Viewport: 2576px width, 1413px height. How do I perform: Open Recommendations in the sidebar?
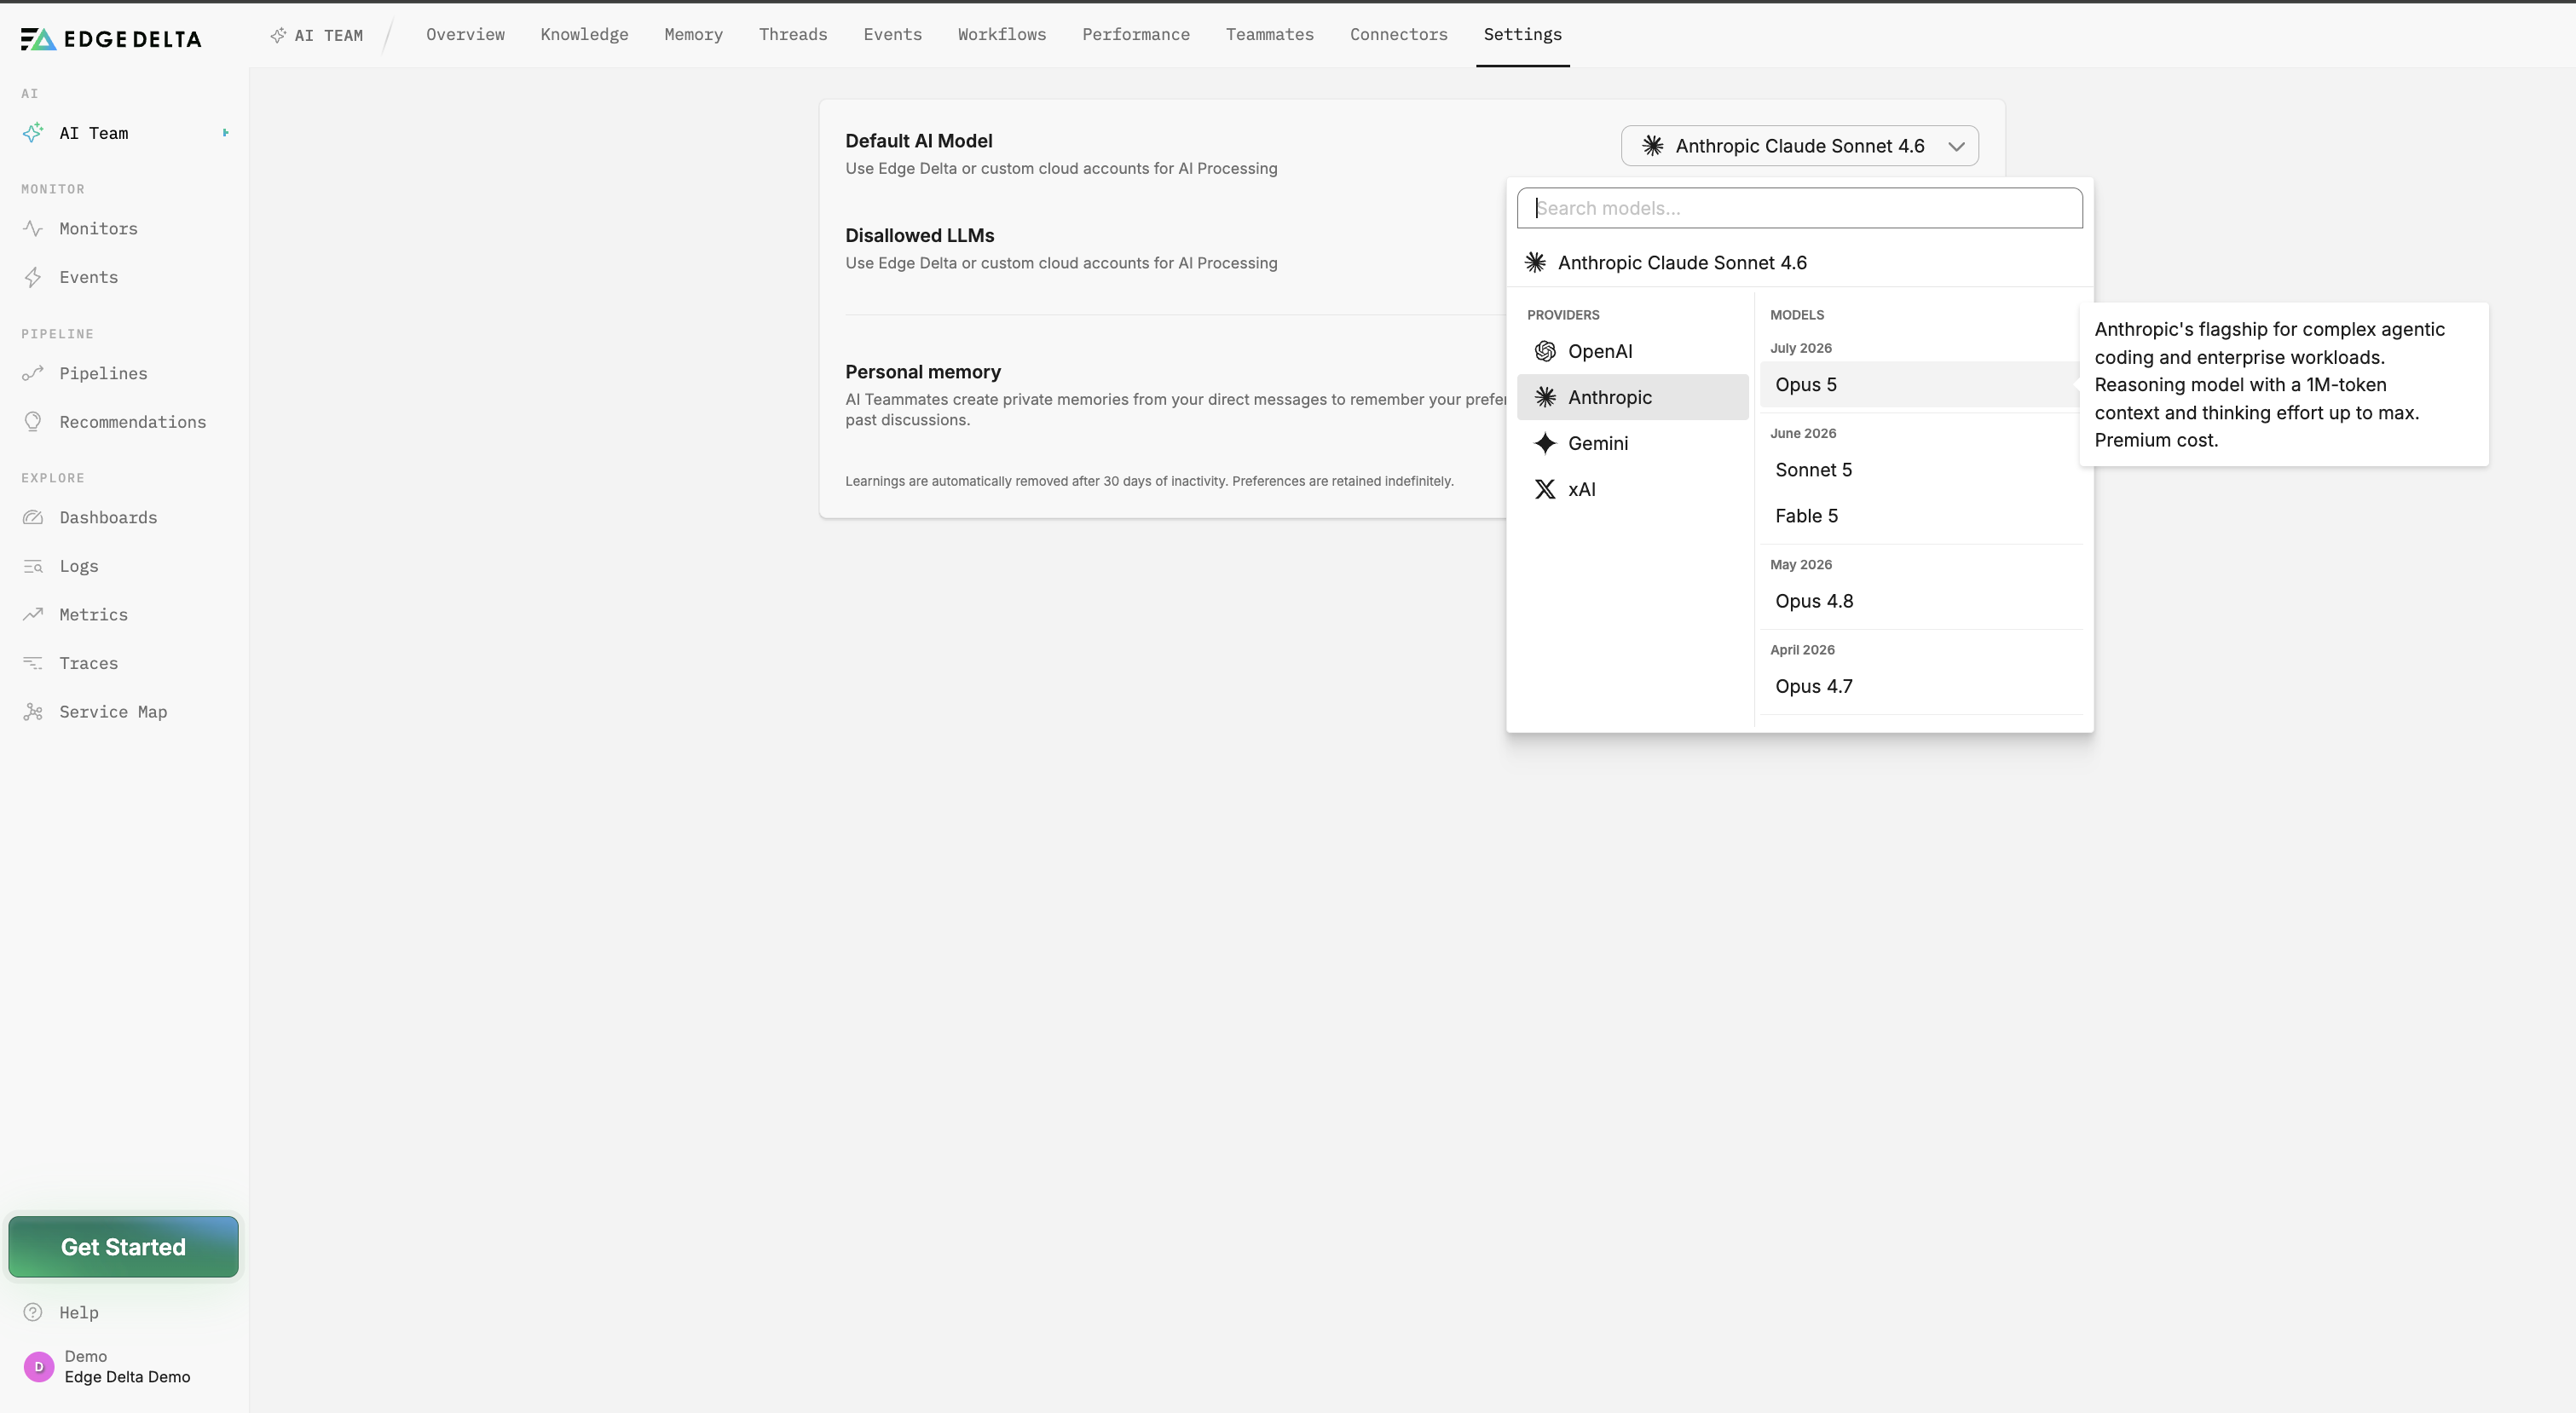tap(132, 422)
